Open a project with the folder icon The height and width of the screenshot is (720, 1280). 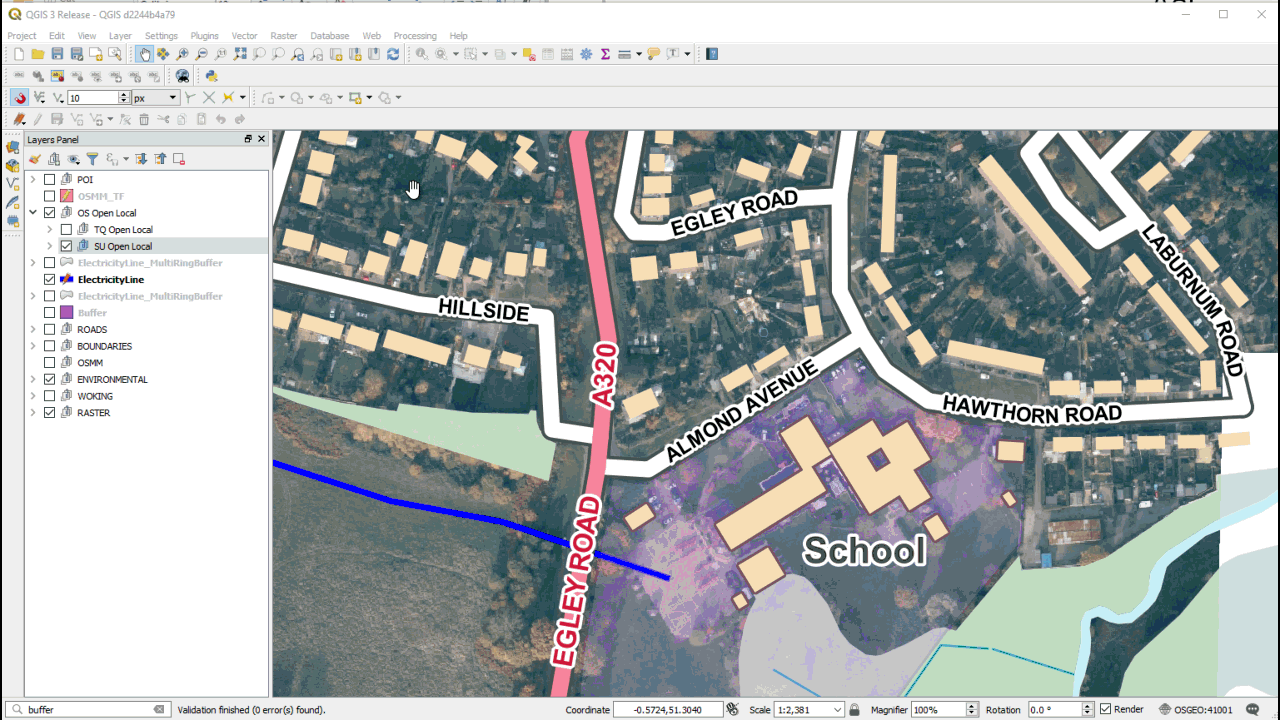37,54
